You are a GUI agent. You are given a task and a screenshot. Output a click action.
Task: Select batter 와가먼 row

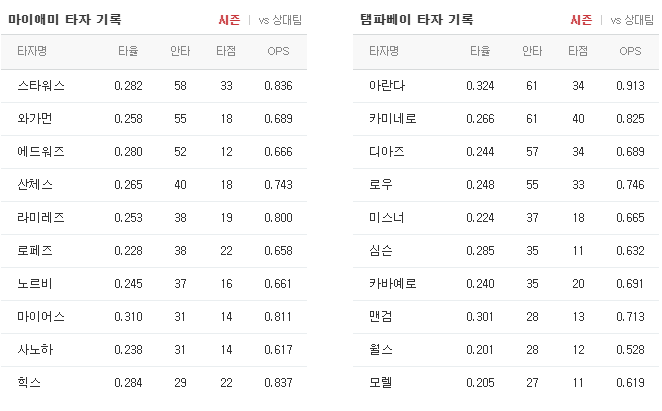[x=154, y=119]
